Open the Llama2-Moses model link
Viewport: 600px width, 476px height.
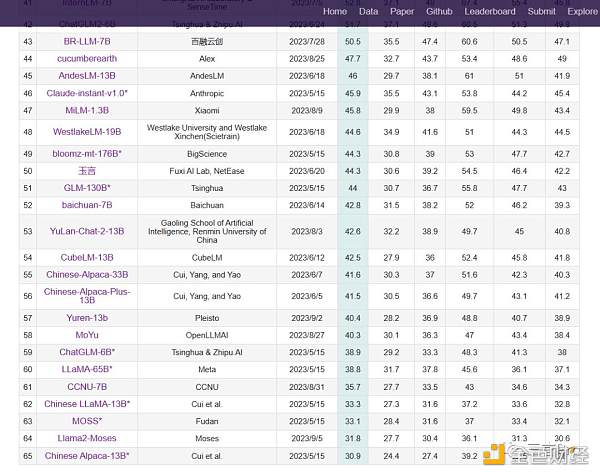pyautogui.click(x=87, y=438)
